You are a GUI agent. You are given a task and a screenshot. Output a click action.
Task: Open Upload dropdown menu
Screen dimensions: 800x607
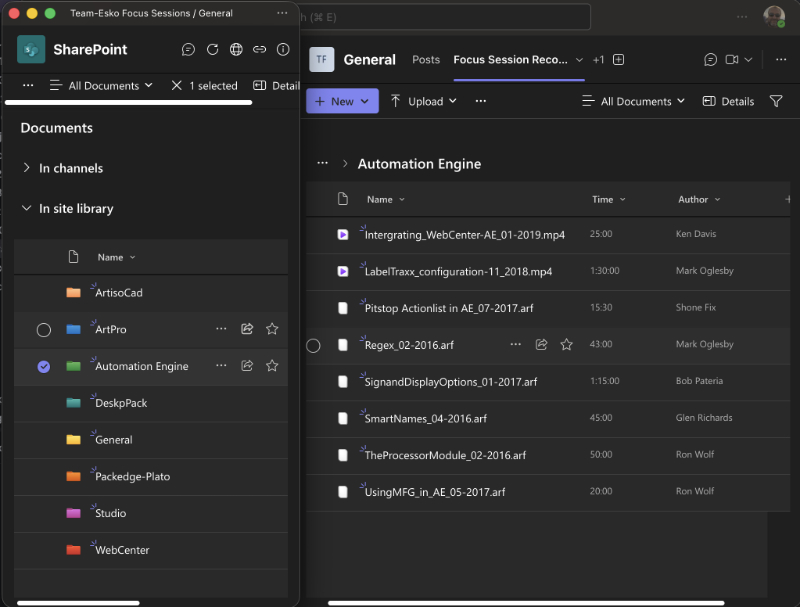point(423,101)
